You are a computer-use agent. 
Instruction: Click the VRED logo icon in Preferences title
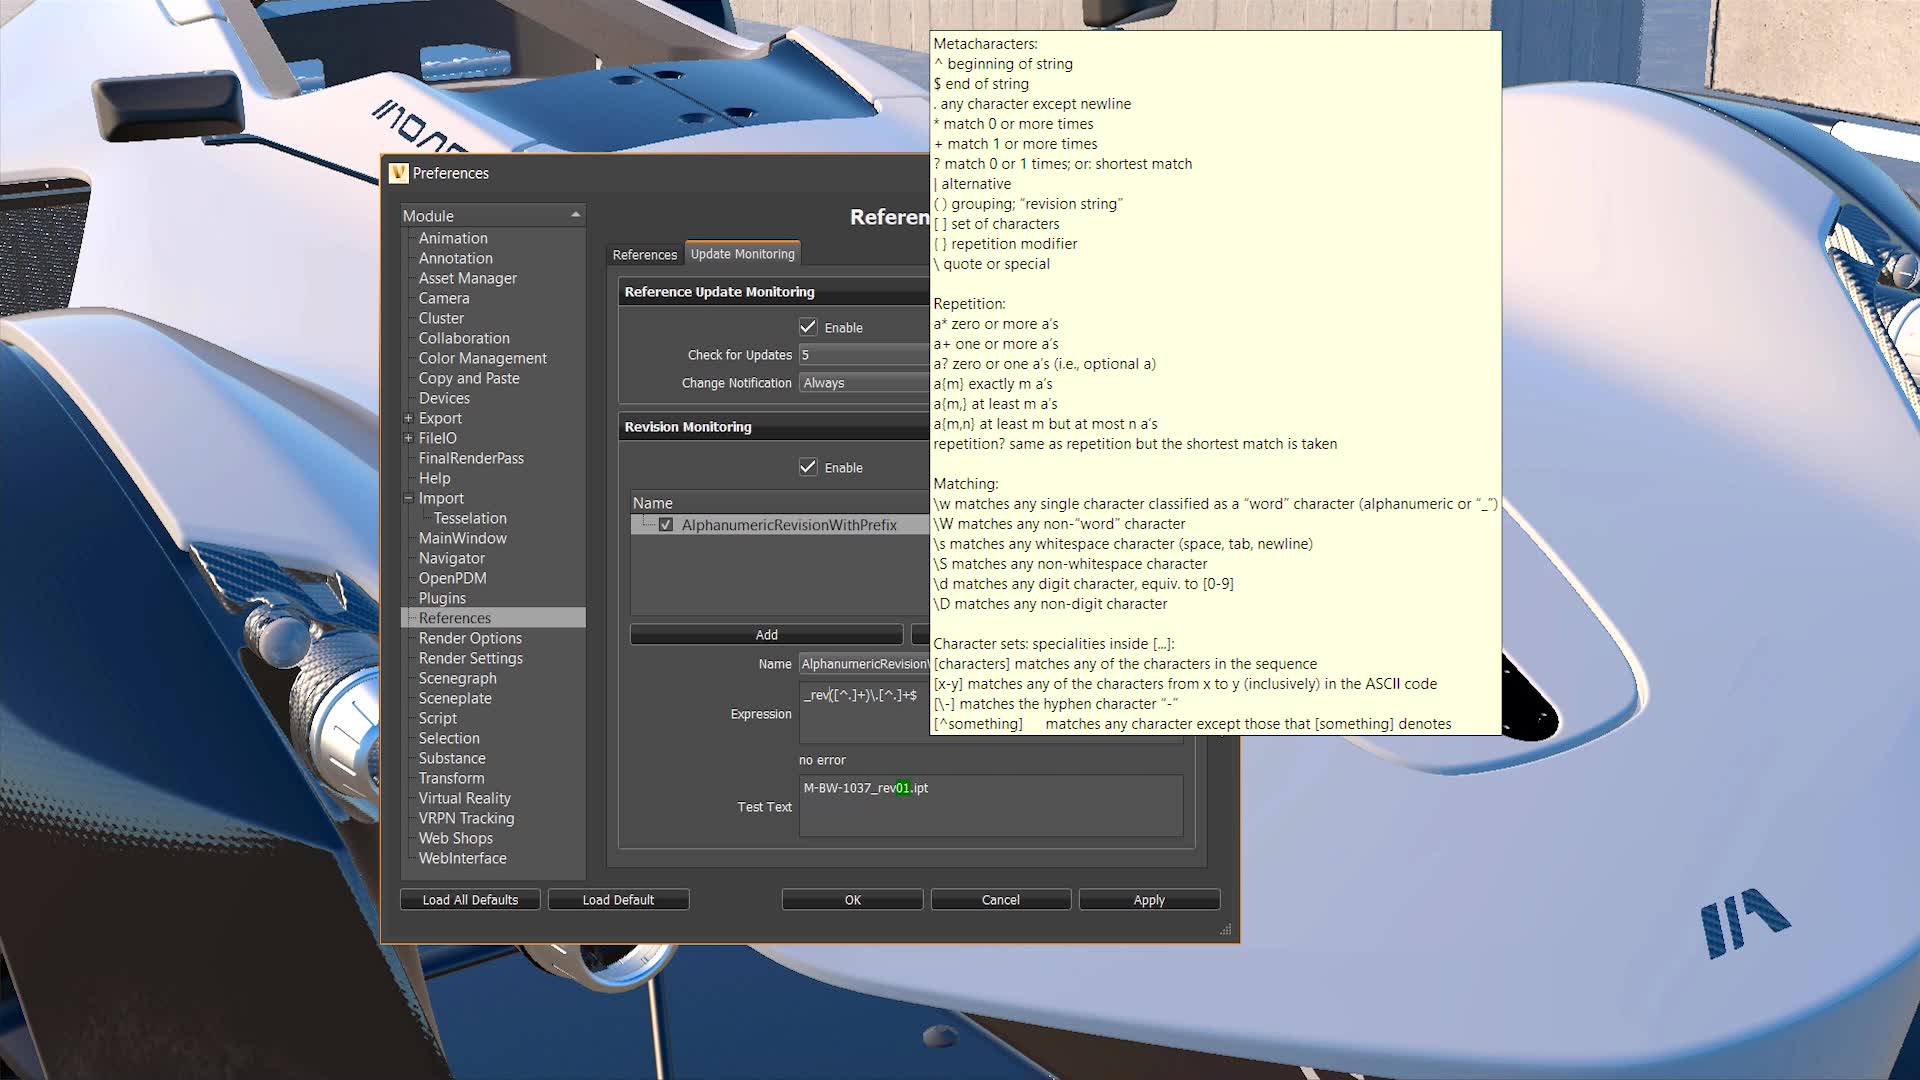click(x=399, y=173)
